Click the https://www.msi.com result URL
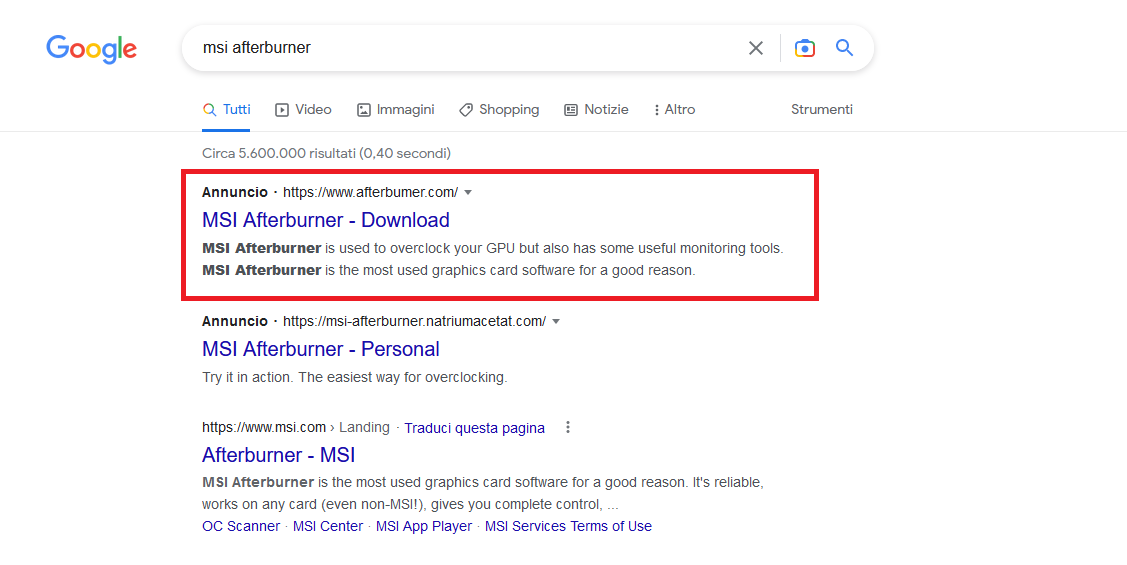Viewport: 1127px width, 565px height. pos(264,427)
